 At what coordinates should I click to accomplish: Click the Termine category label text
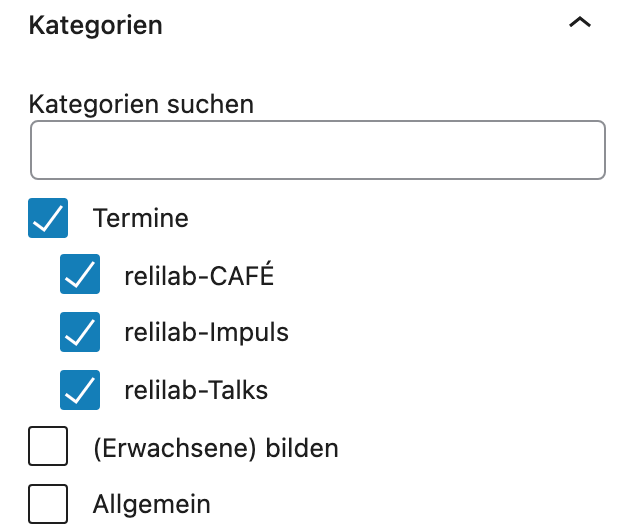click(x=140, y=217)
